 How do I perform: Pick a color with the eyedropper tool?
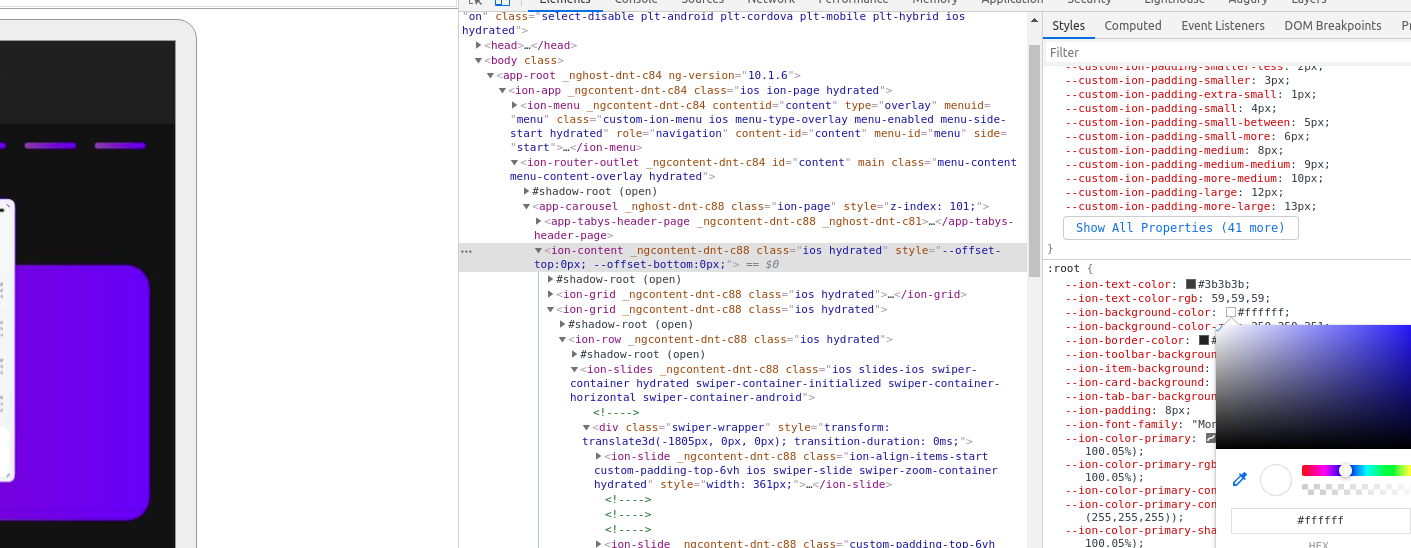click(1240, 479)
